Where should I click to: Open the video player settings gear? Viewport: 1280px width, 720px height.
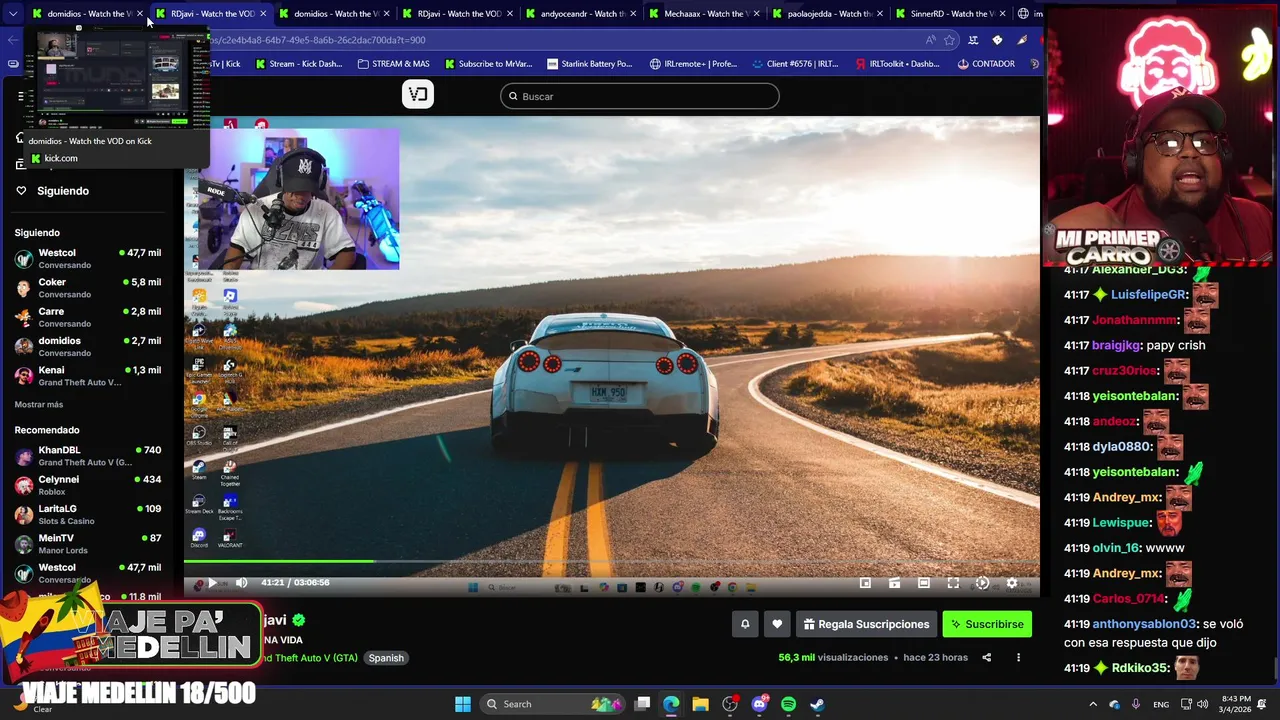[x=1012, y=583]
